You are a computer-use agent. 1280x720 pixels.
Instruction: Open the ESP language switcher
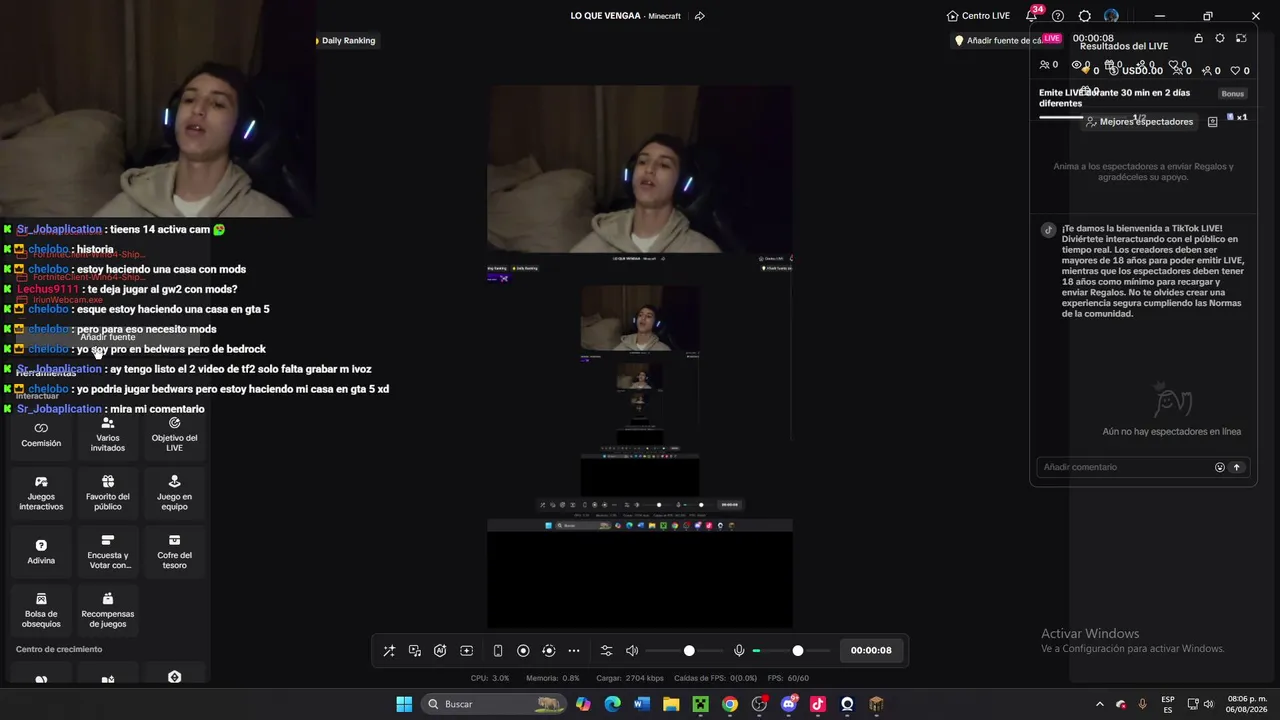click(x=1168, y=704)
